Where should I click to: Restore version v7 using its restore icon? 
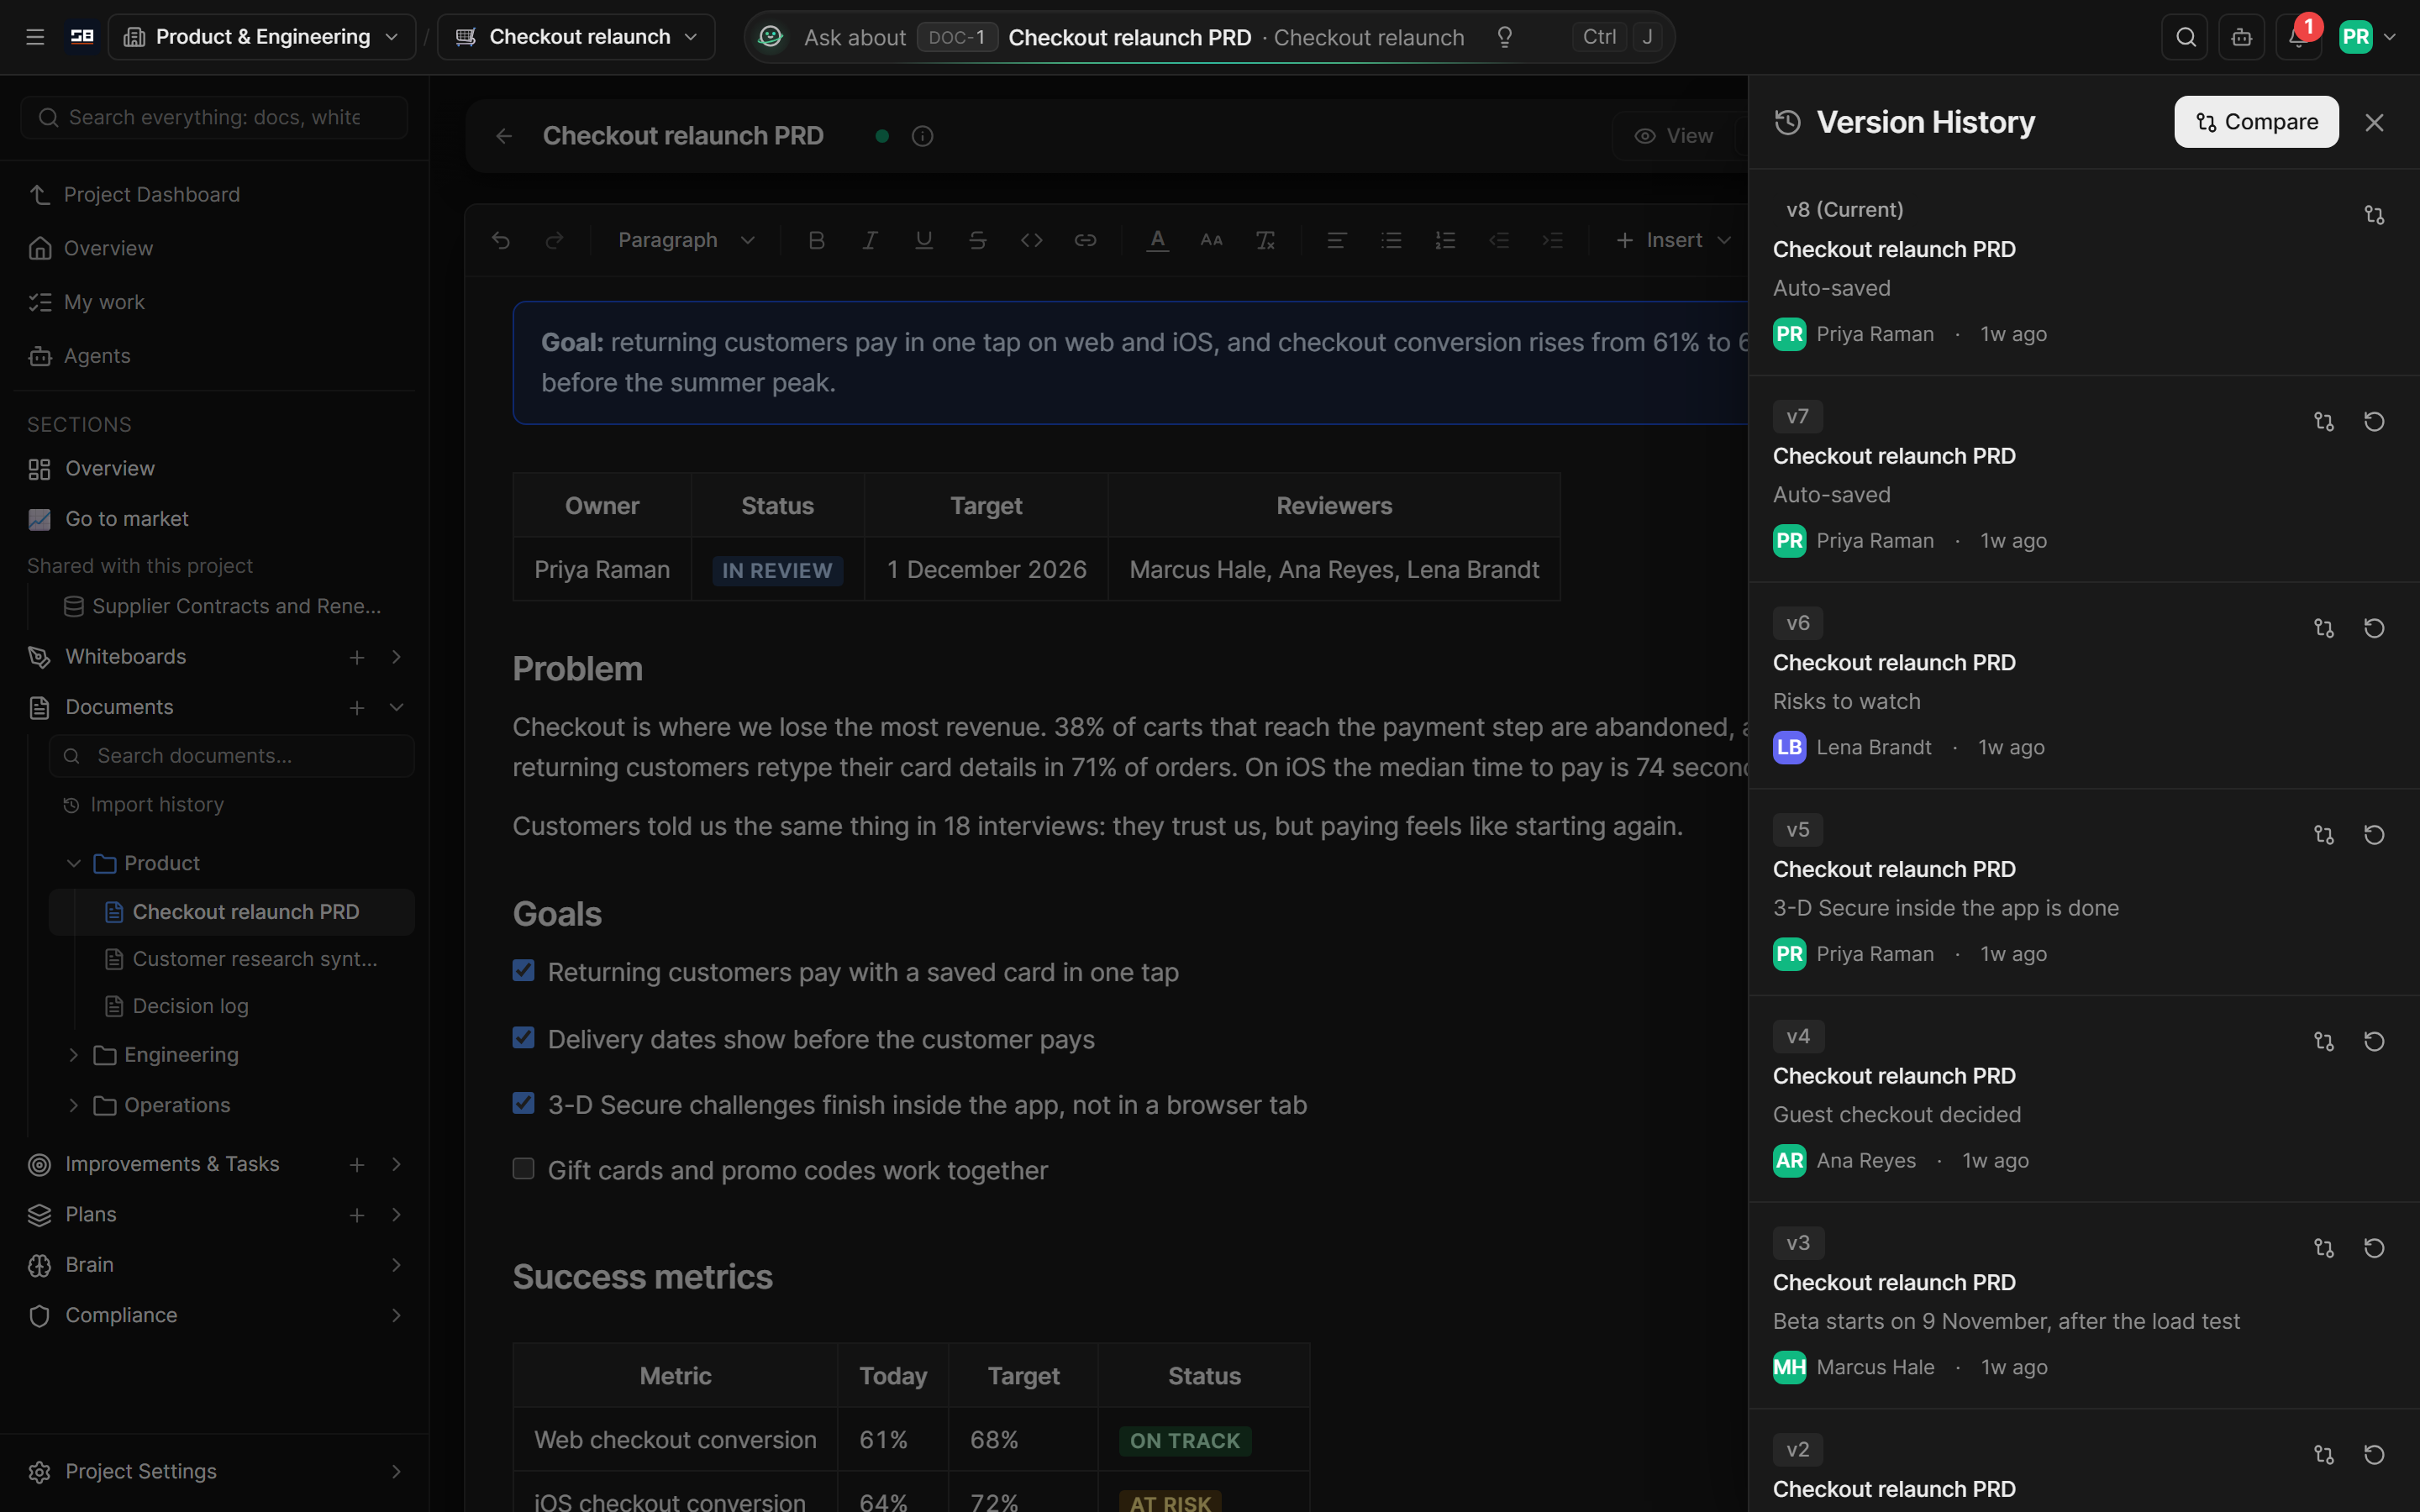point(2374,421)
